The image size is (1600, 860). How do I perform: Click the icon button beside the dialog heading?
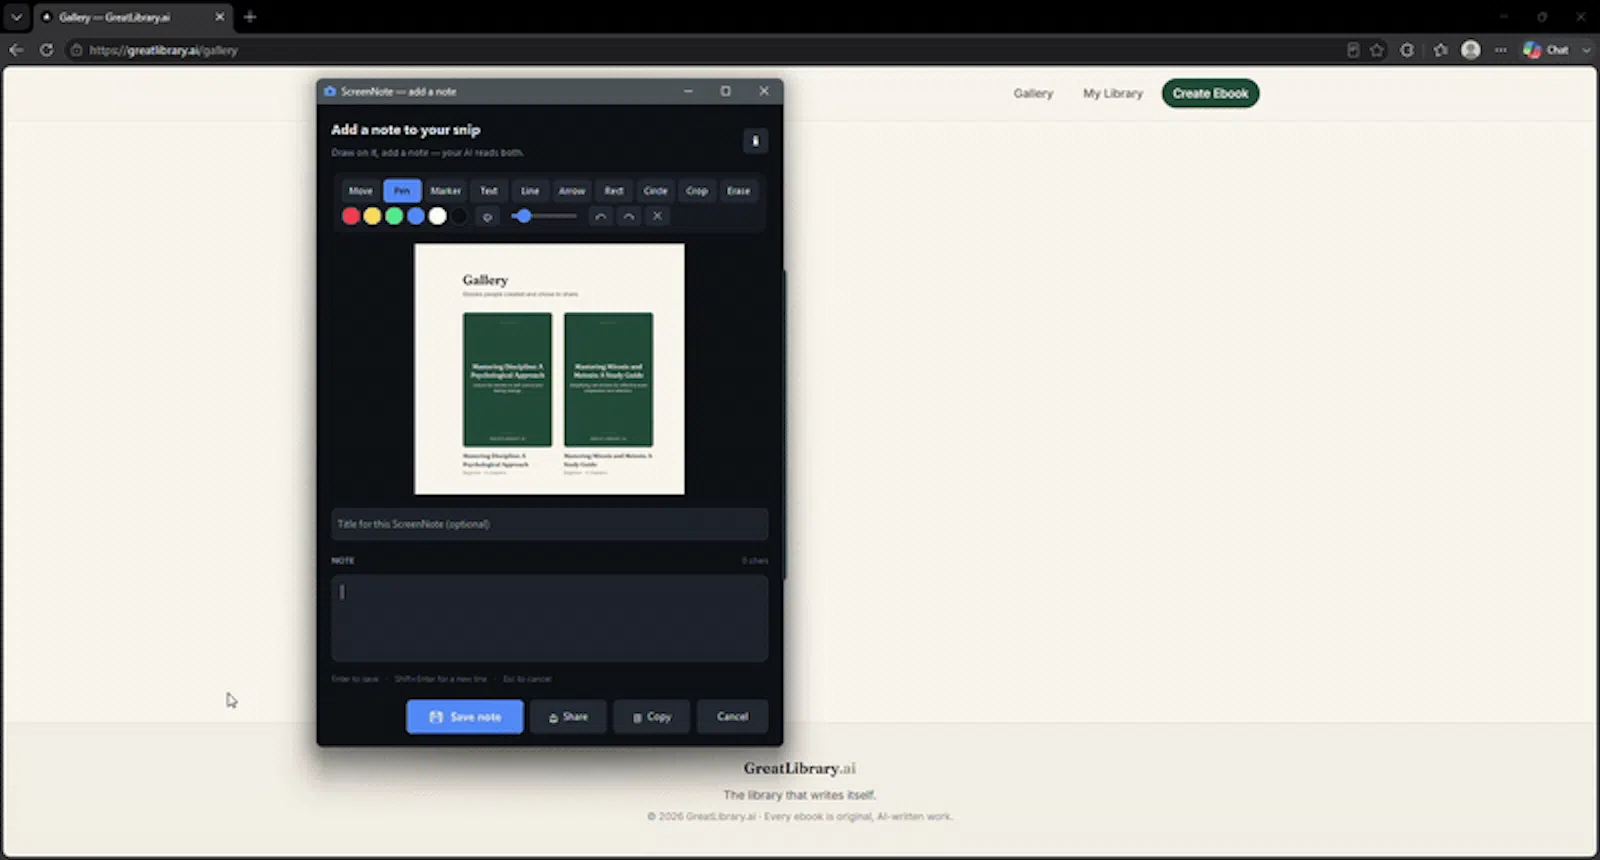tap(755, 141)
